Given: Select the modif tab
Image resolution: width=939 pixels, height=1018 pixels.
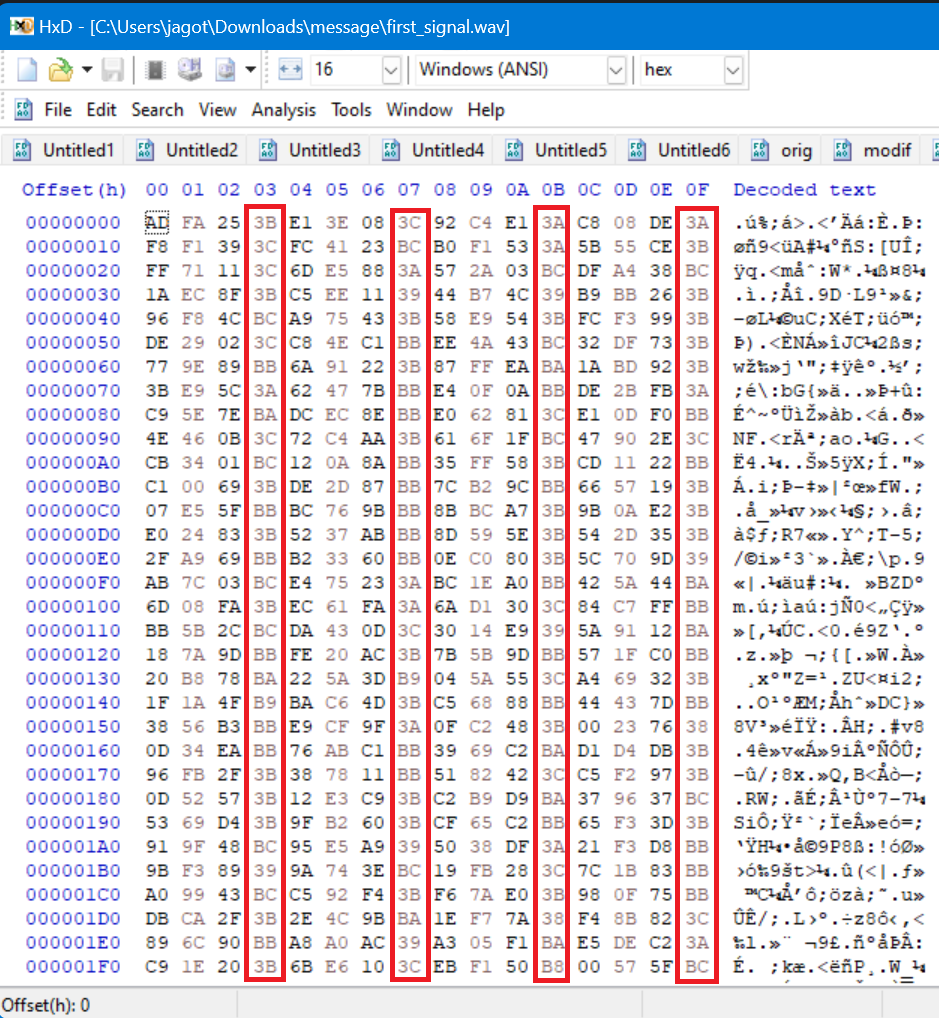Looking at the screenshot, I should [875, 151].
